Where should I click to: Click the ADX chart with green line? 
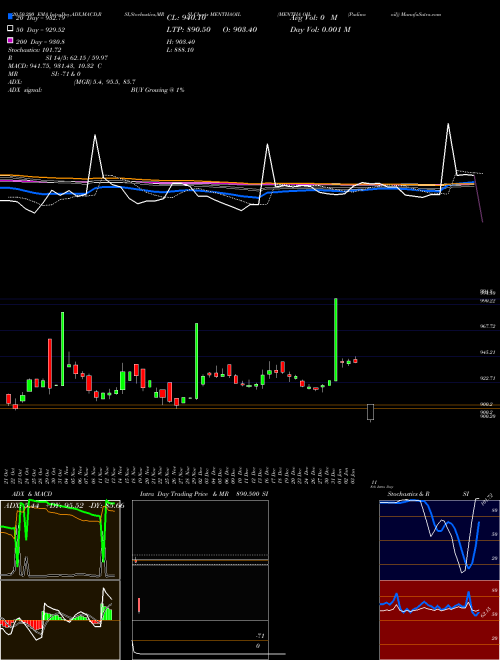click(60, 539)
